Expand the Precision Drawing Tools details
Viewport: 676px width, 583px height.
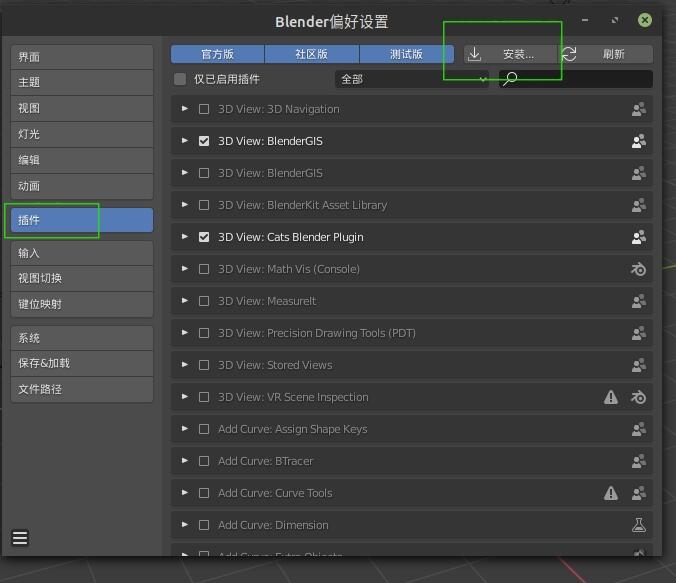tap(185, 332)
